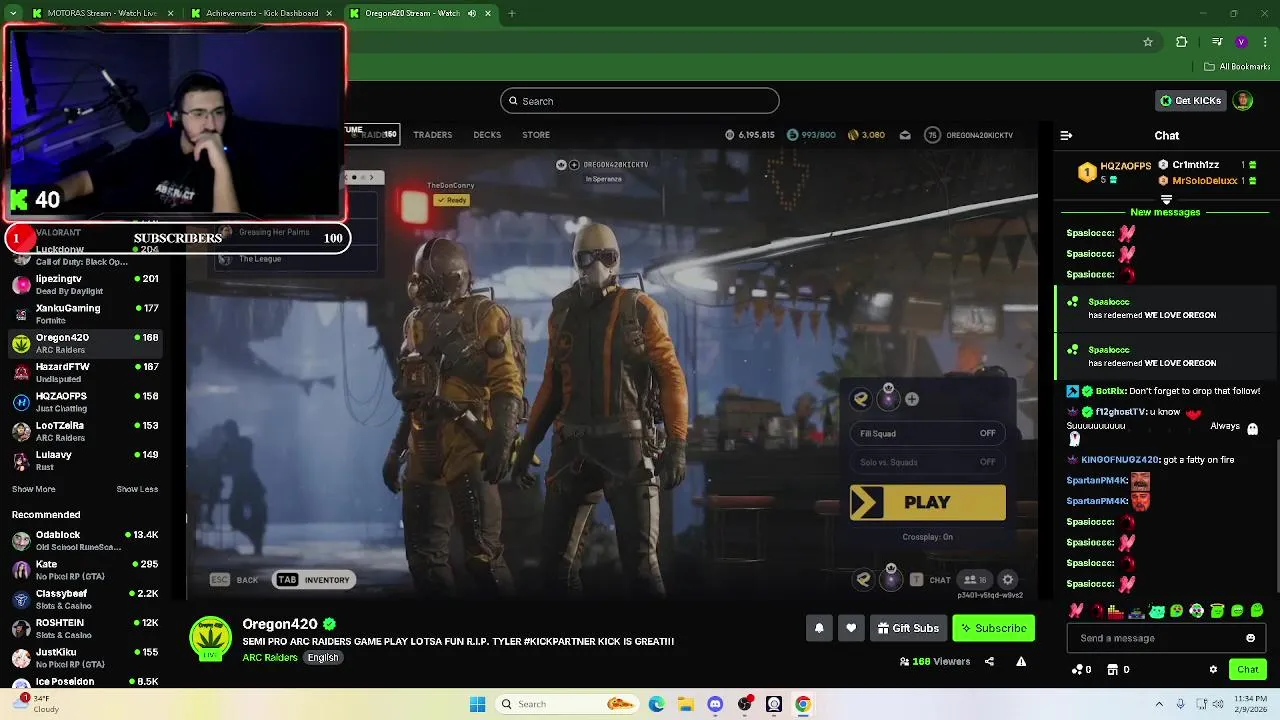Bookmark this page with the star icon
The image size is (1280, 720).
pos(1148,42)
